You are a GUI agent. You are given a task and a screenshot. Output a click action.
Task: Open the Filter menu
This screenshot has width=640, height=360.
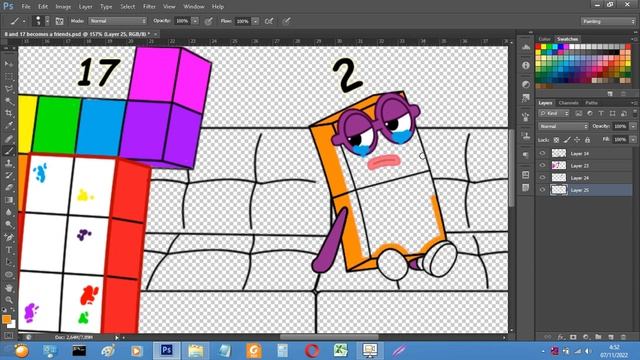tap(149, 7)
